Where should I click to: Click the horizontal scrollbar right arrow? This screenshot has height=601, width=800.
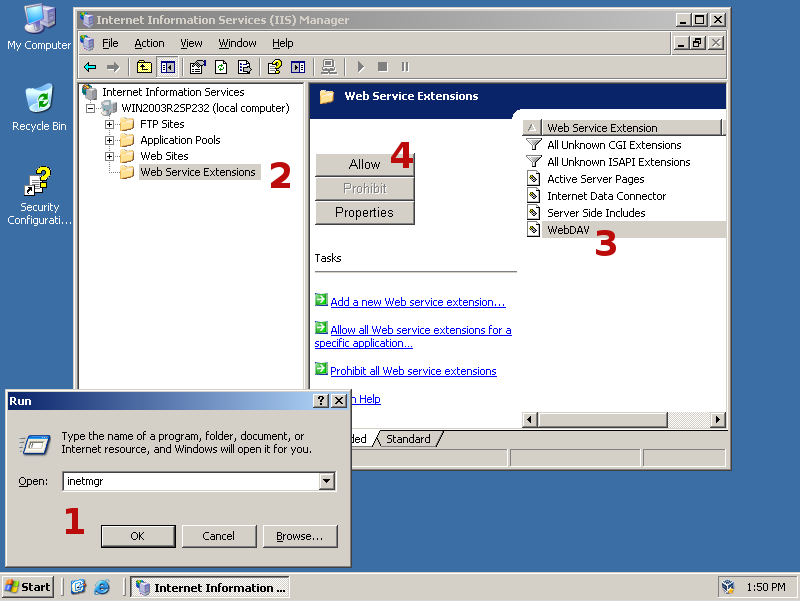tap(718, 419)
